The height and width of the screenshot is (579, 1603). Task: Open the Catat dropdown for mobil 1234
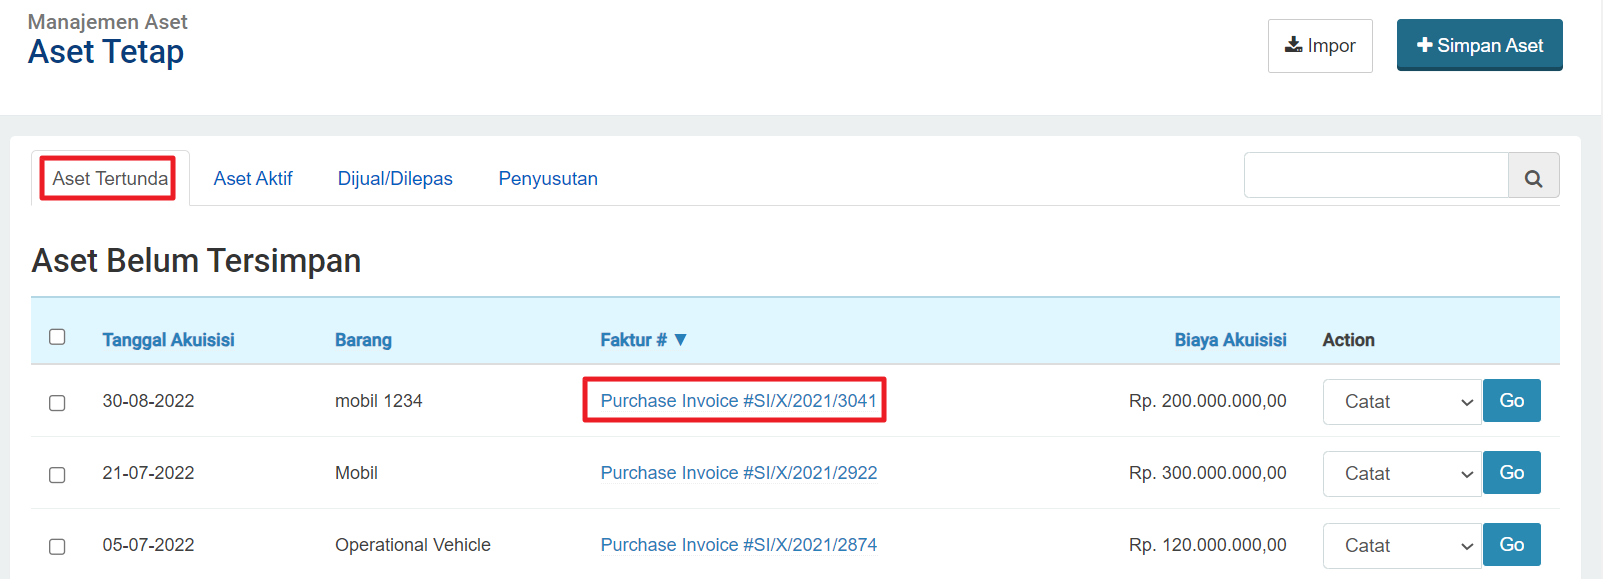coord(1402,402)
